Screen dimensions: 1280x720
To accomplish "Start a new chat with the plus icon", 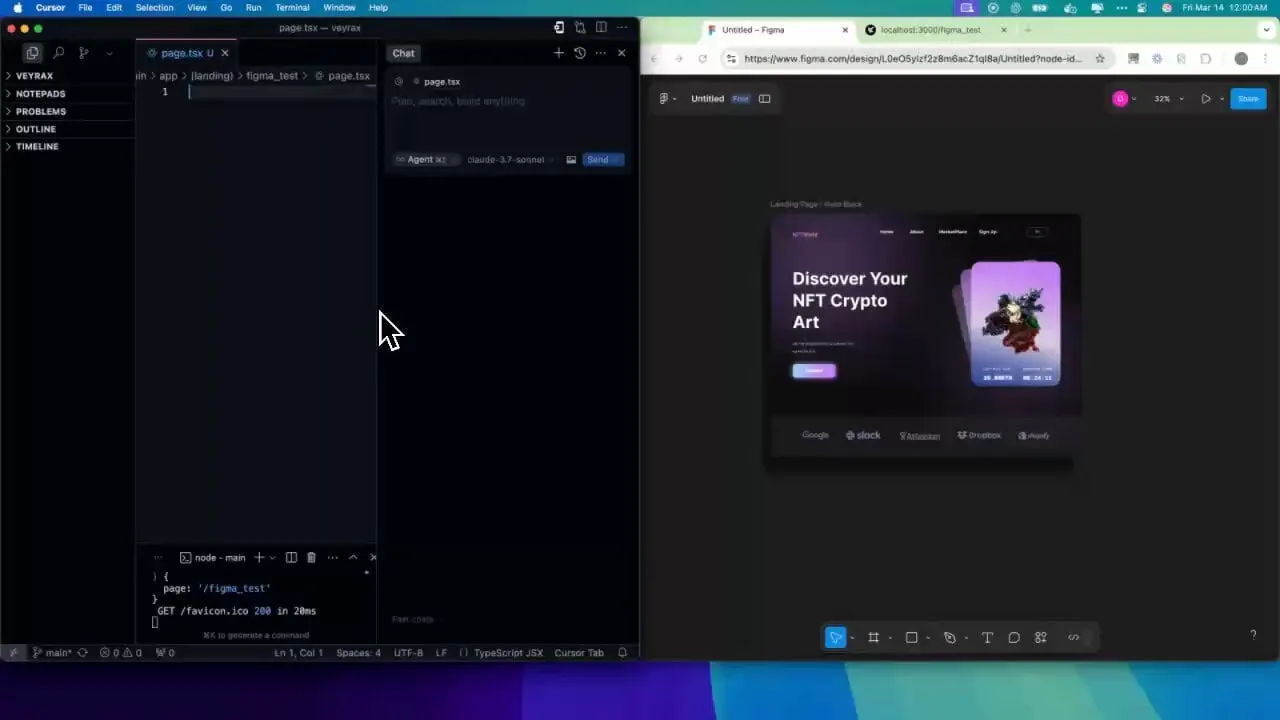I will point(558,53).
